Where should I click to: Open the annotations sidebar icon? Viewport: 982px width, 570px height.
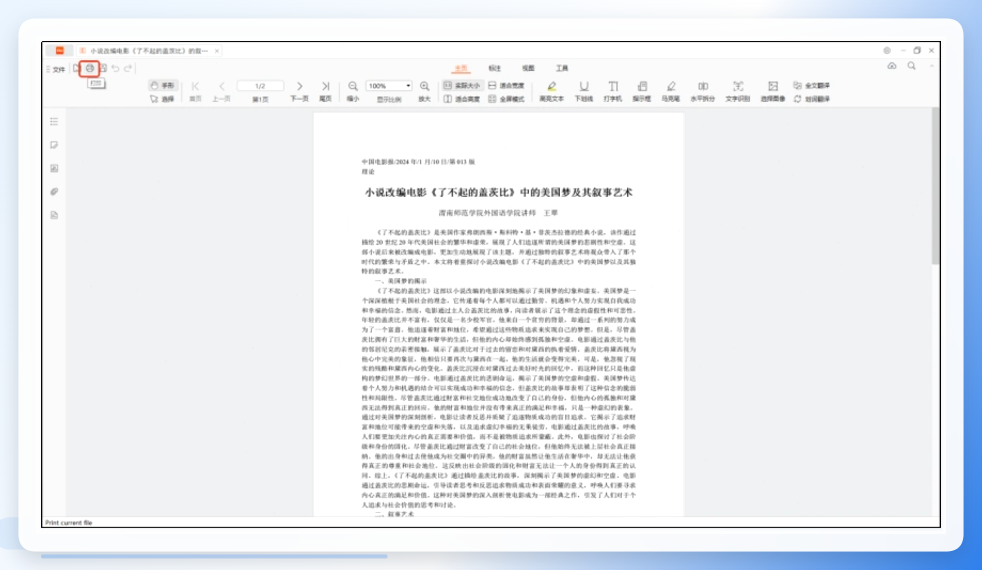click(x=54, y=145)
